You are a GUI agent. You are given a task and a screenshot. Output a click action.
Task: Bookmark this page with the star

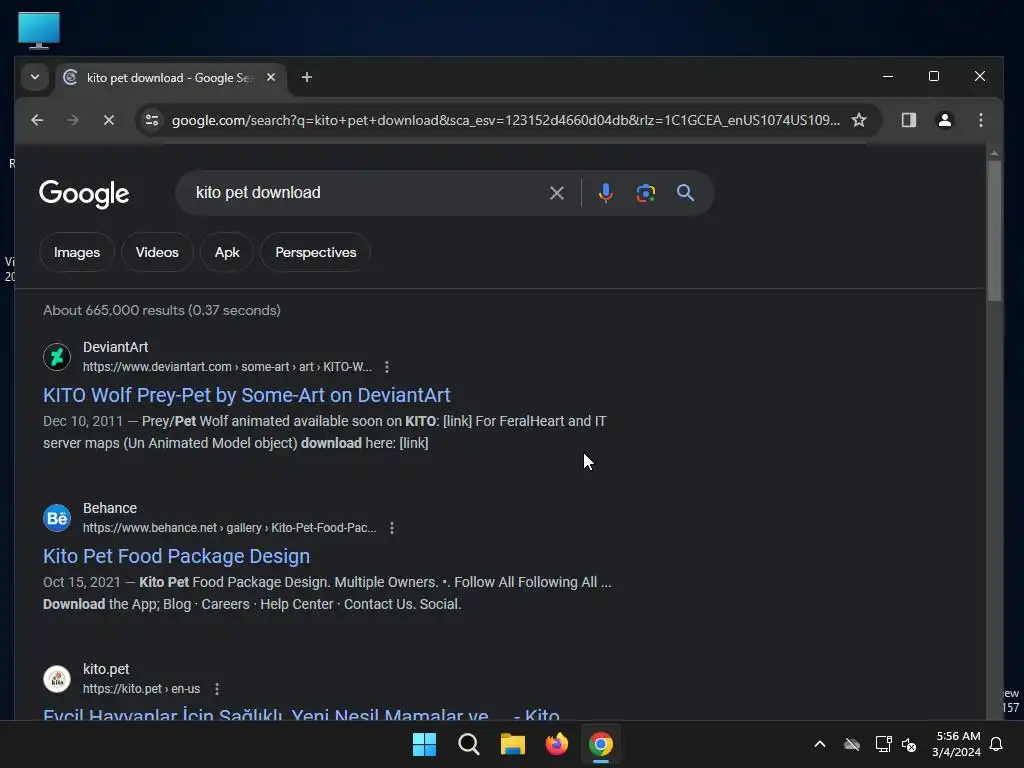[859, 120]
